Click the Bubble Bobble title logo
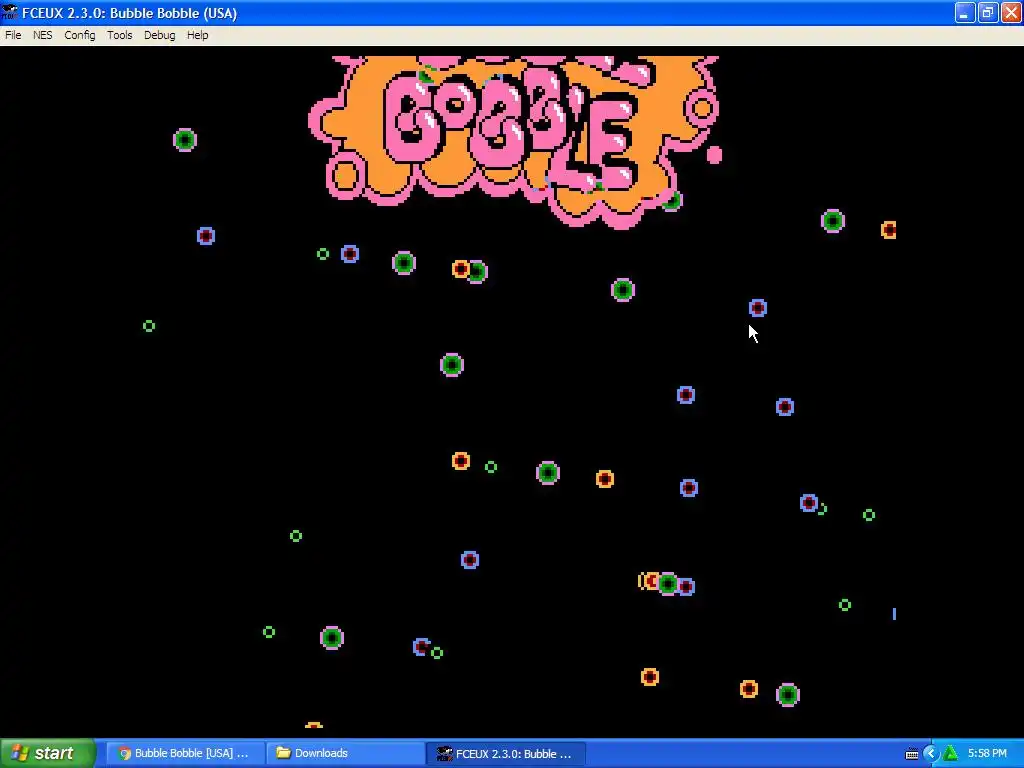Image resolution: width=1024 pixels, height=768 pixels. [514, 140]
